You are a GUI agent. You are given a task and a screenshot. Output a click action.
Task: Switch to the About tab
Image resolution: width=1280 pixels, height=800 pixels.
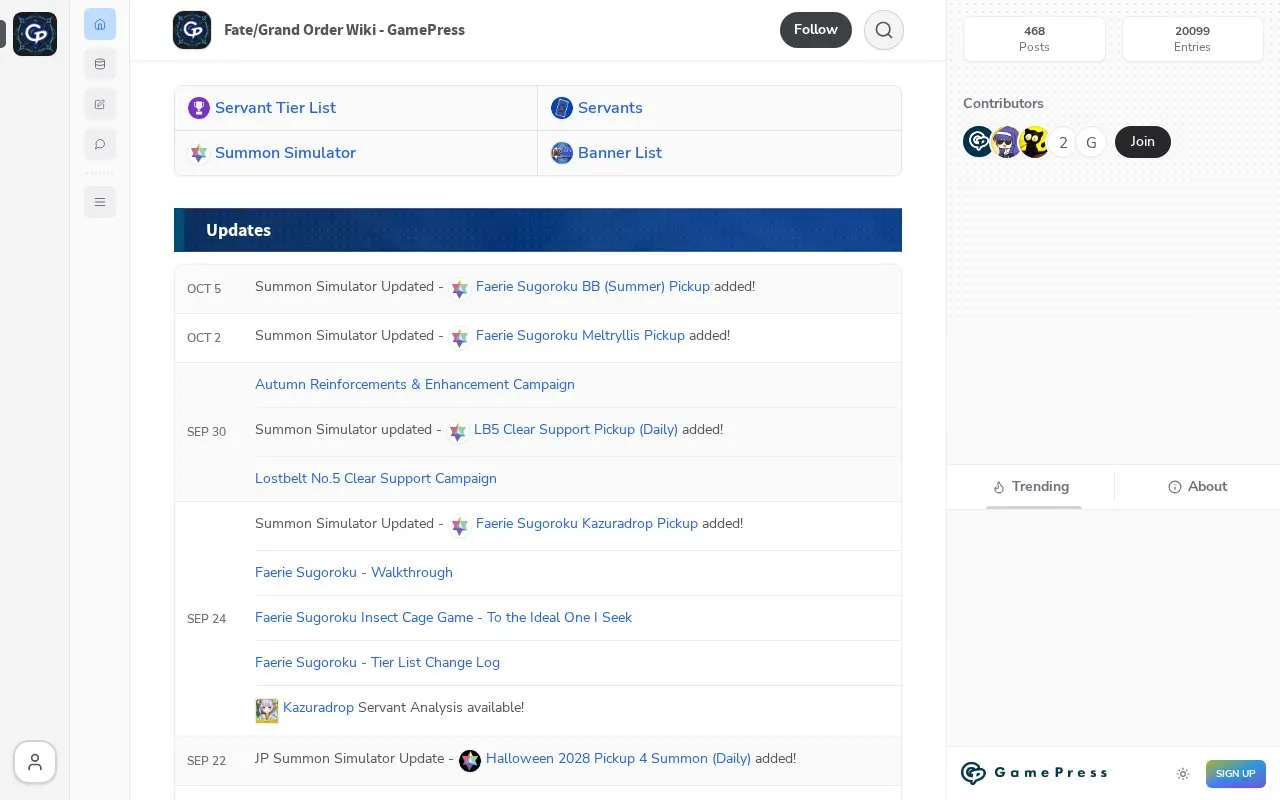(1198, 487)
